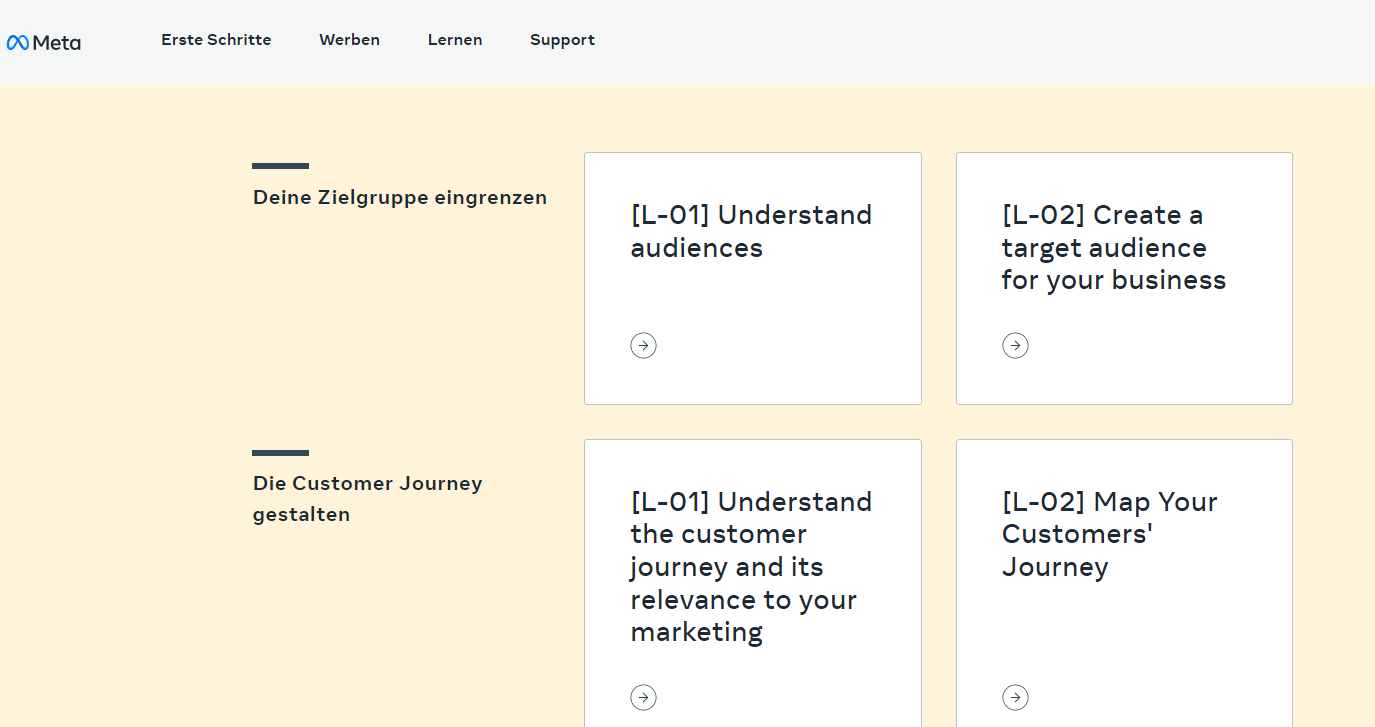Open arrow icon on Understand audiences card
1375x727 pixels.
coord(643,345)
